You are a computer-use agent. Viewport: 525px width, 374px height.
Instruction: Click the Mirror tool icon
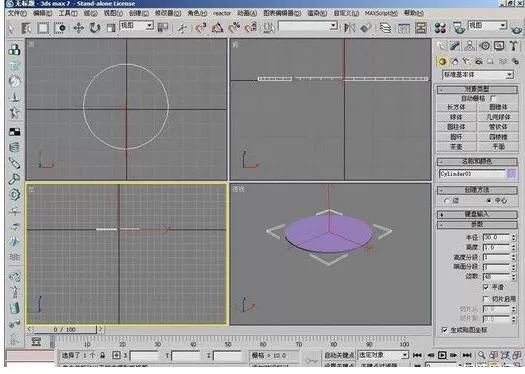click(349, 28)
